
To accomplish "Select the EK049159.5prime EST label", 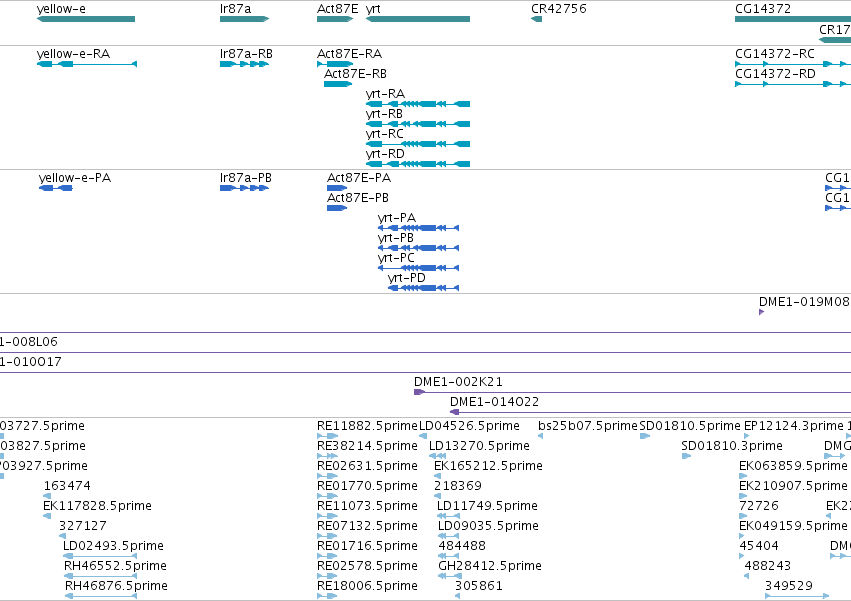I will (x=793, y=526).
